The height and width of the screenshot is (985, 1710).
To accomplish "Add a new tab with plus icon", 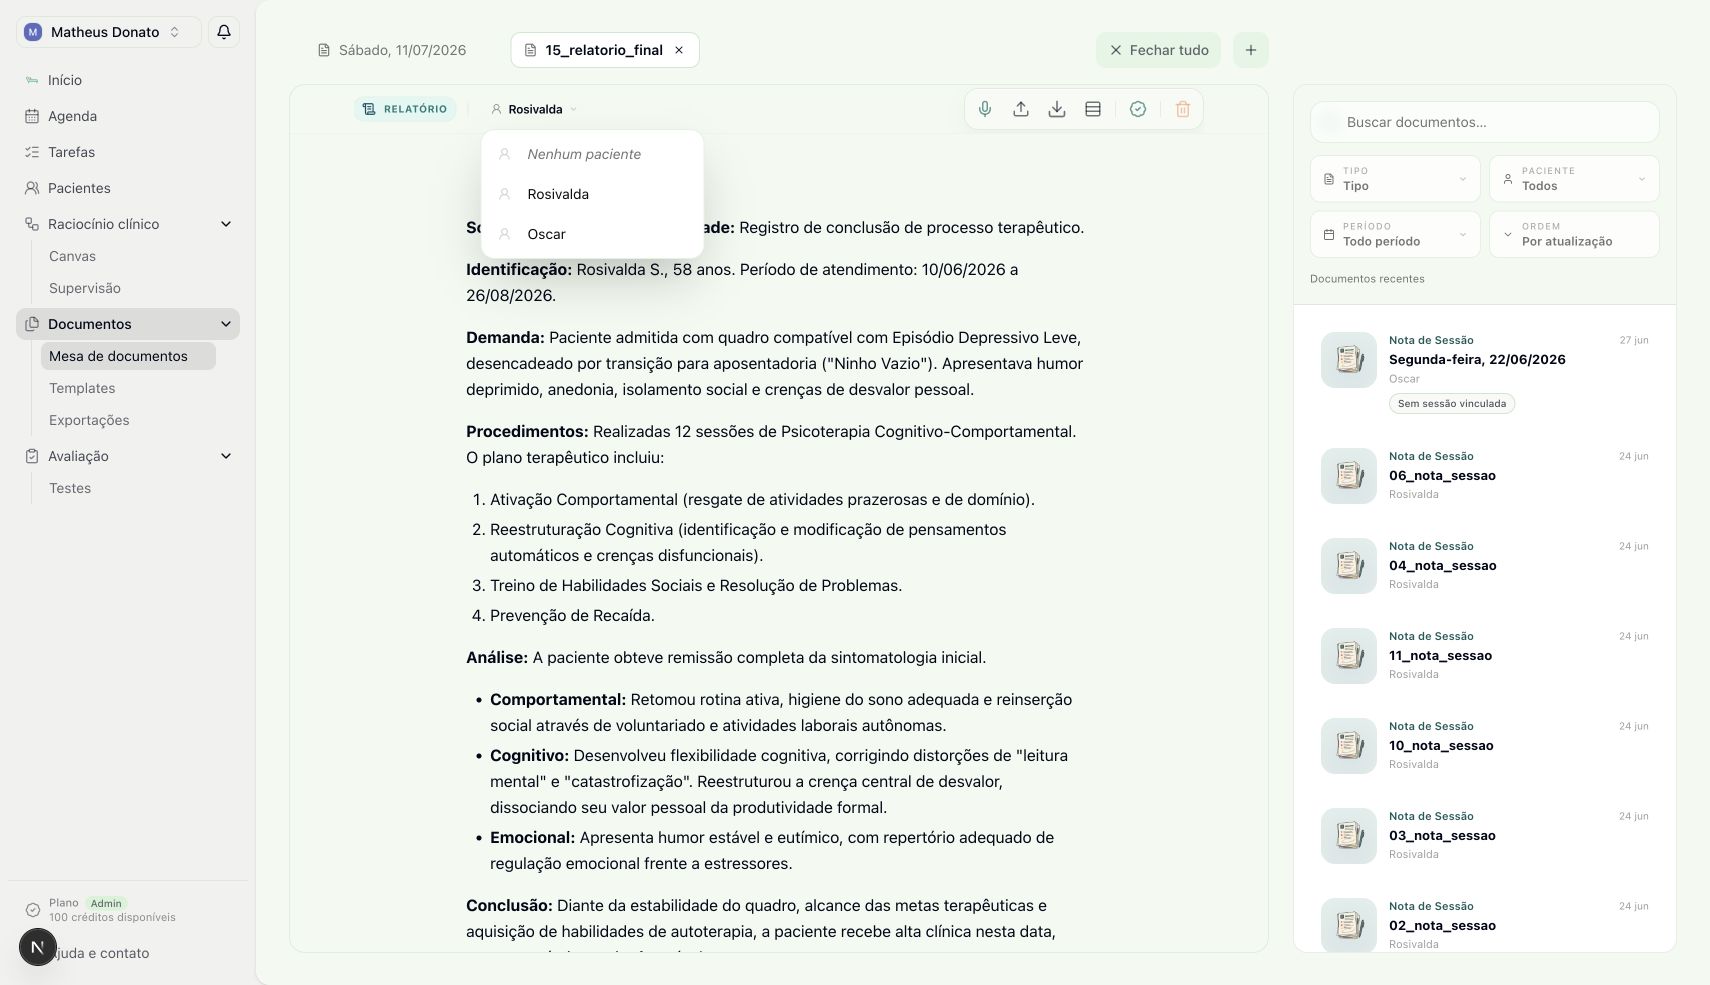I will 1251,50.
